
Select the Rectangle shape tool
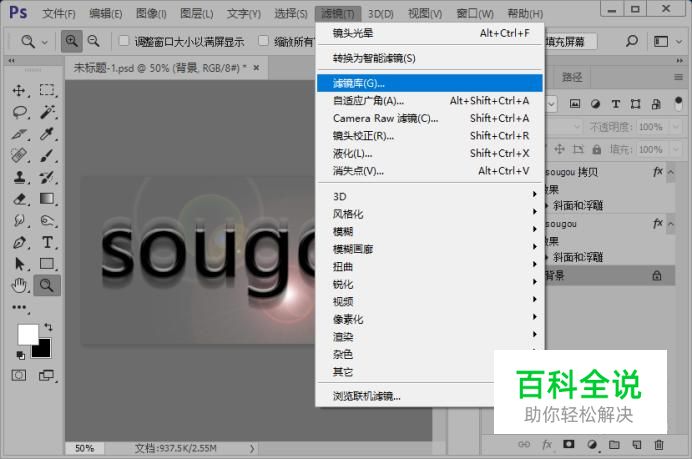click(47, 264)
